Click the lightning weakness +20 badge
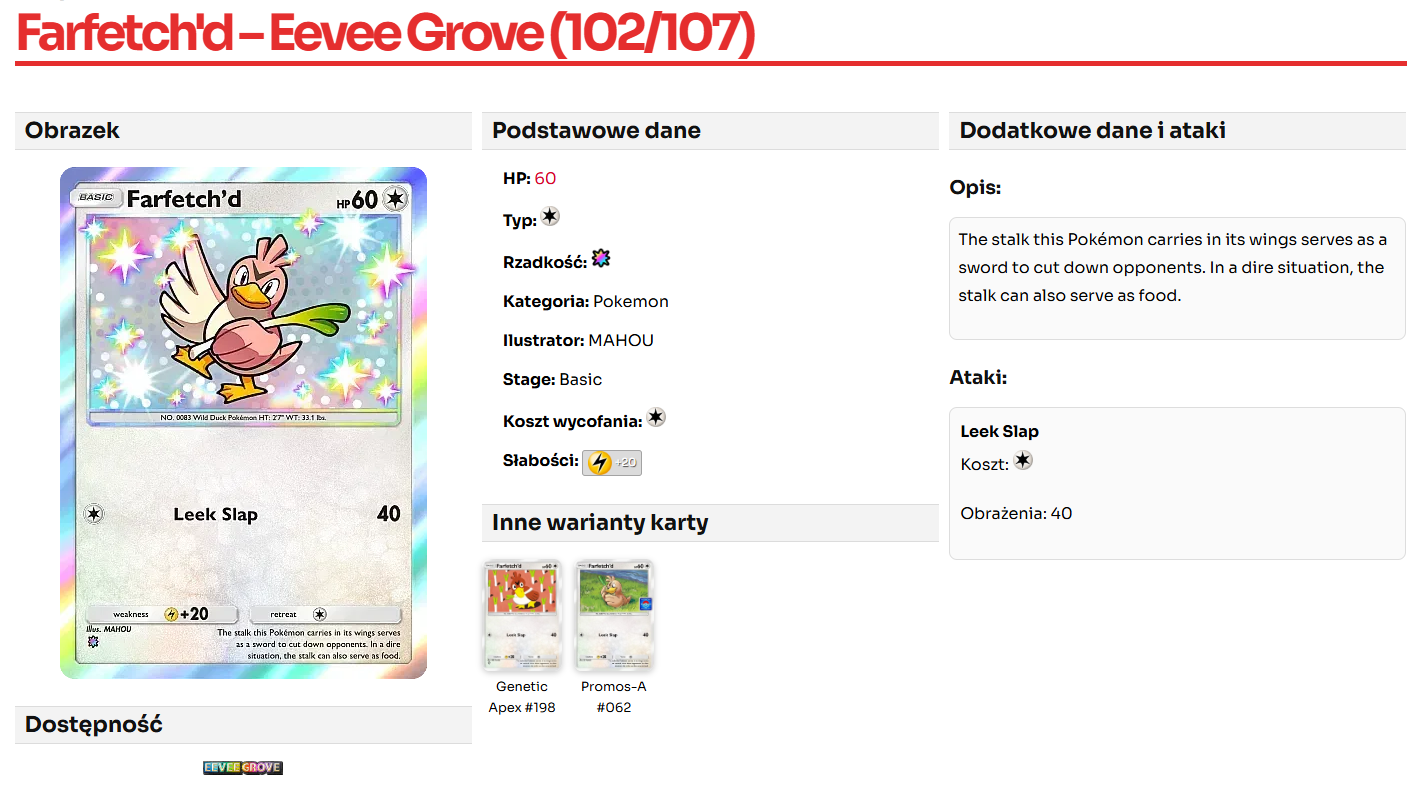This screenshot has width=1420, height=807. click(x=611, y=462)
